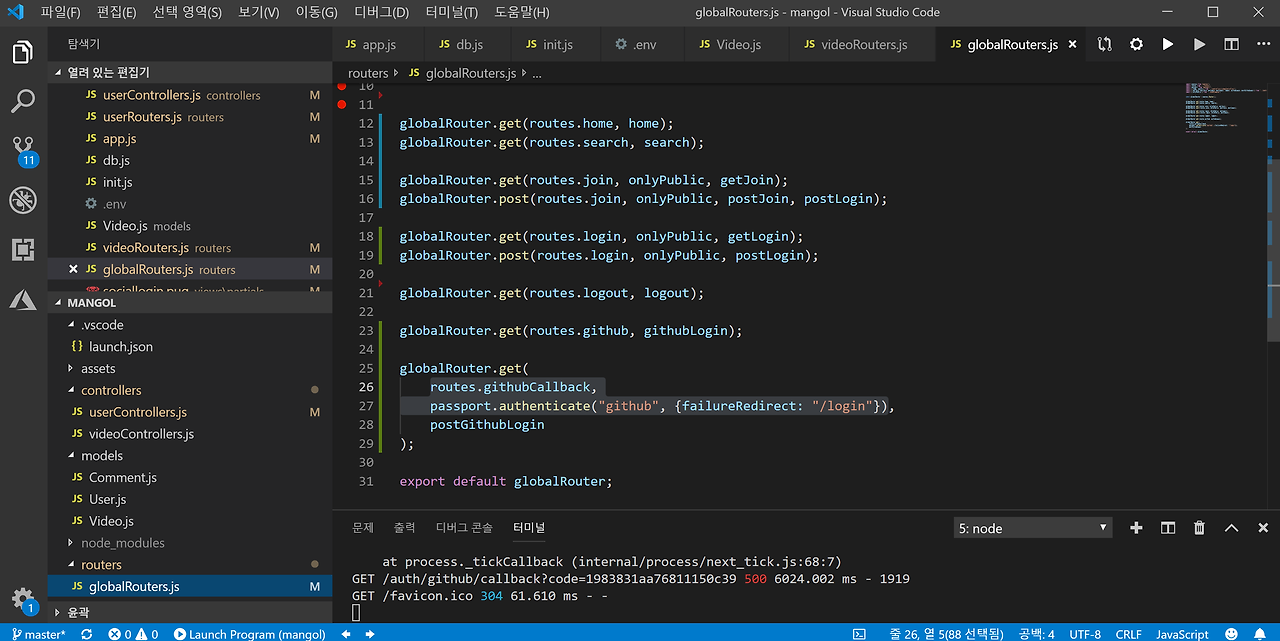Click the split editor icon
The image size is (1280, 641).
[x=1231, y=45]
